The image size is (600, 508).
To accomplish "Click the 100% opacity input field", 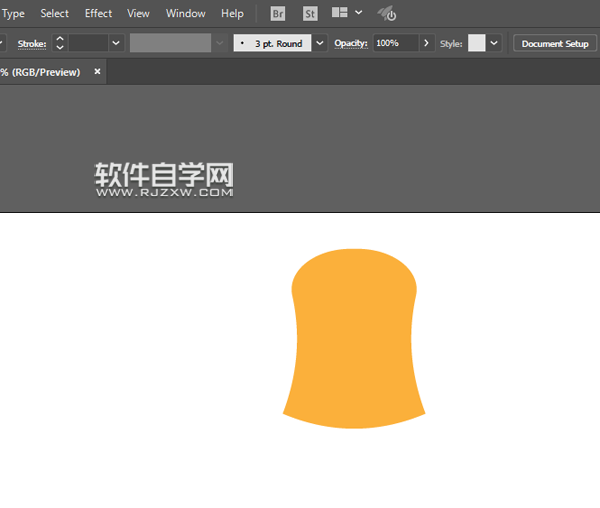I will (x=396, y=44).
